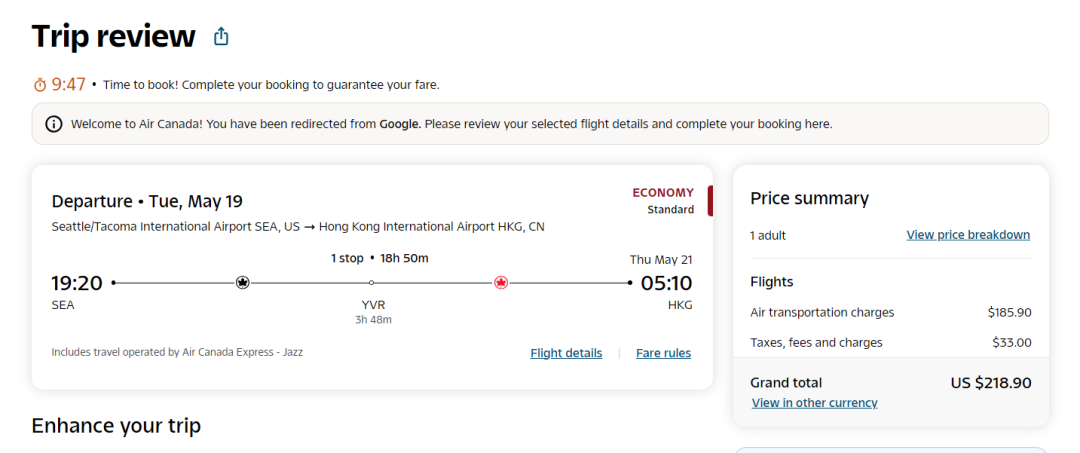Screen dimensions: 1080x453
Task: Click the Air transportation charges row
Action: (x=890, y=312)
